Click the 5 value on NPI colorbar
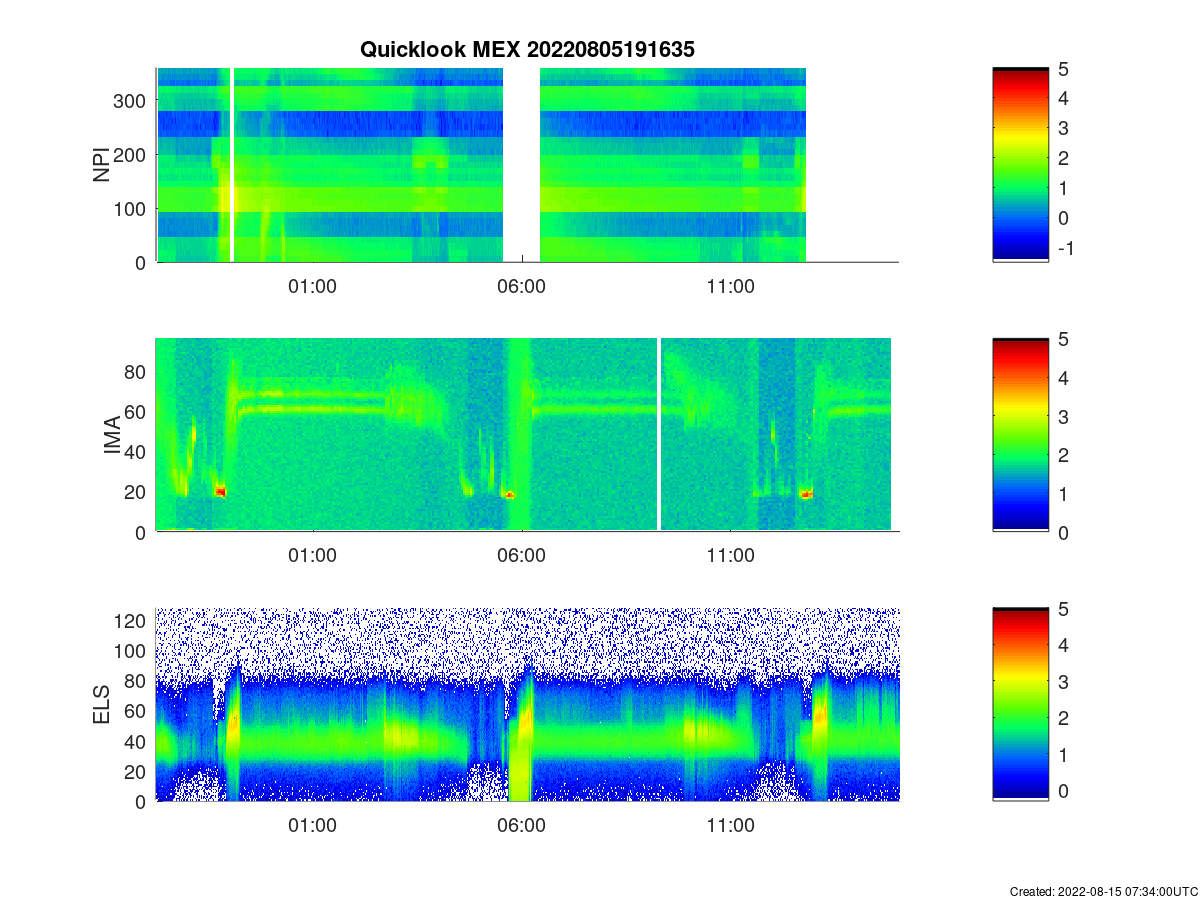1200x900 pixels. 1064,69
